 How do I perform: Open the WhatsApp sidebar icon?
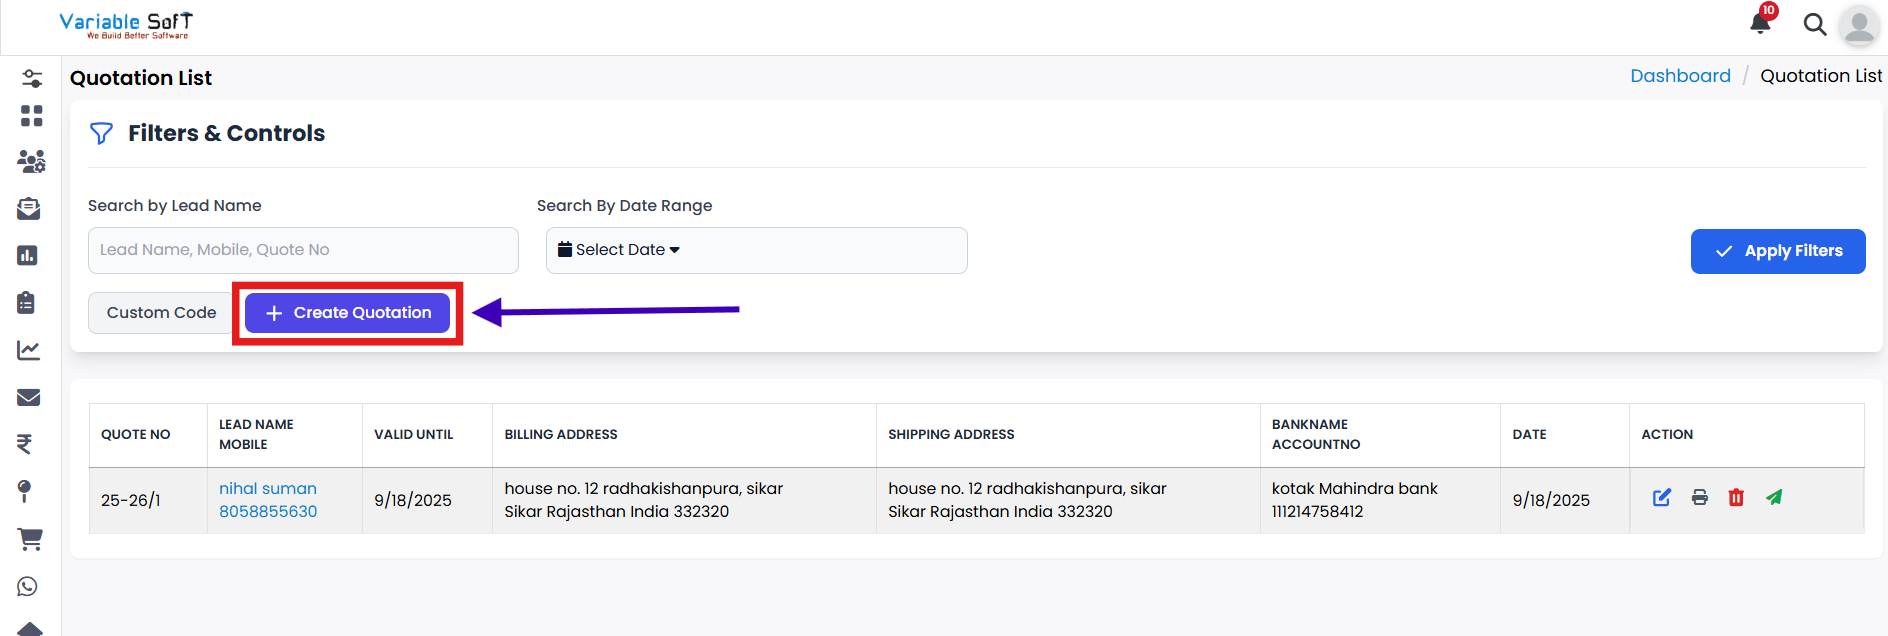click(x=28, y=587)
